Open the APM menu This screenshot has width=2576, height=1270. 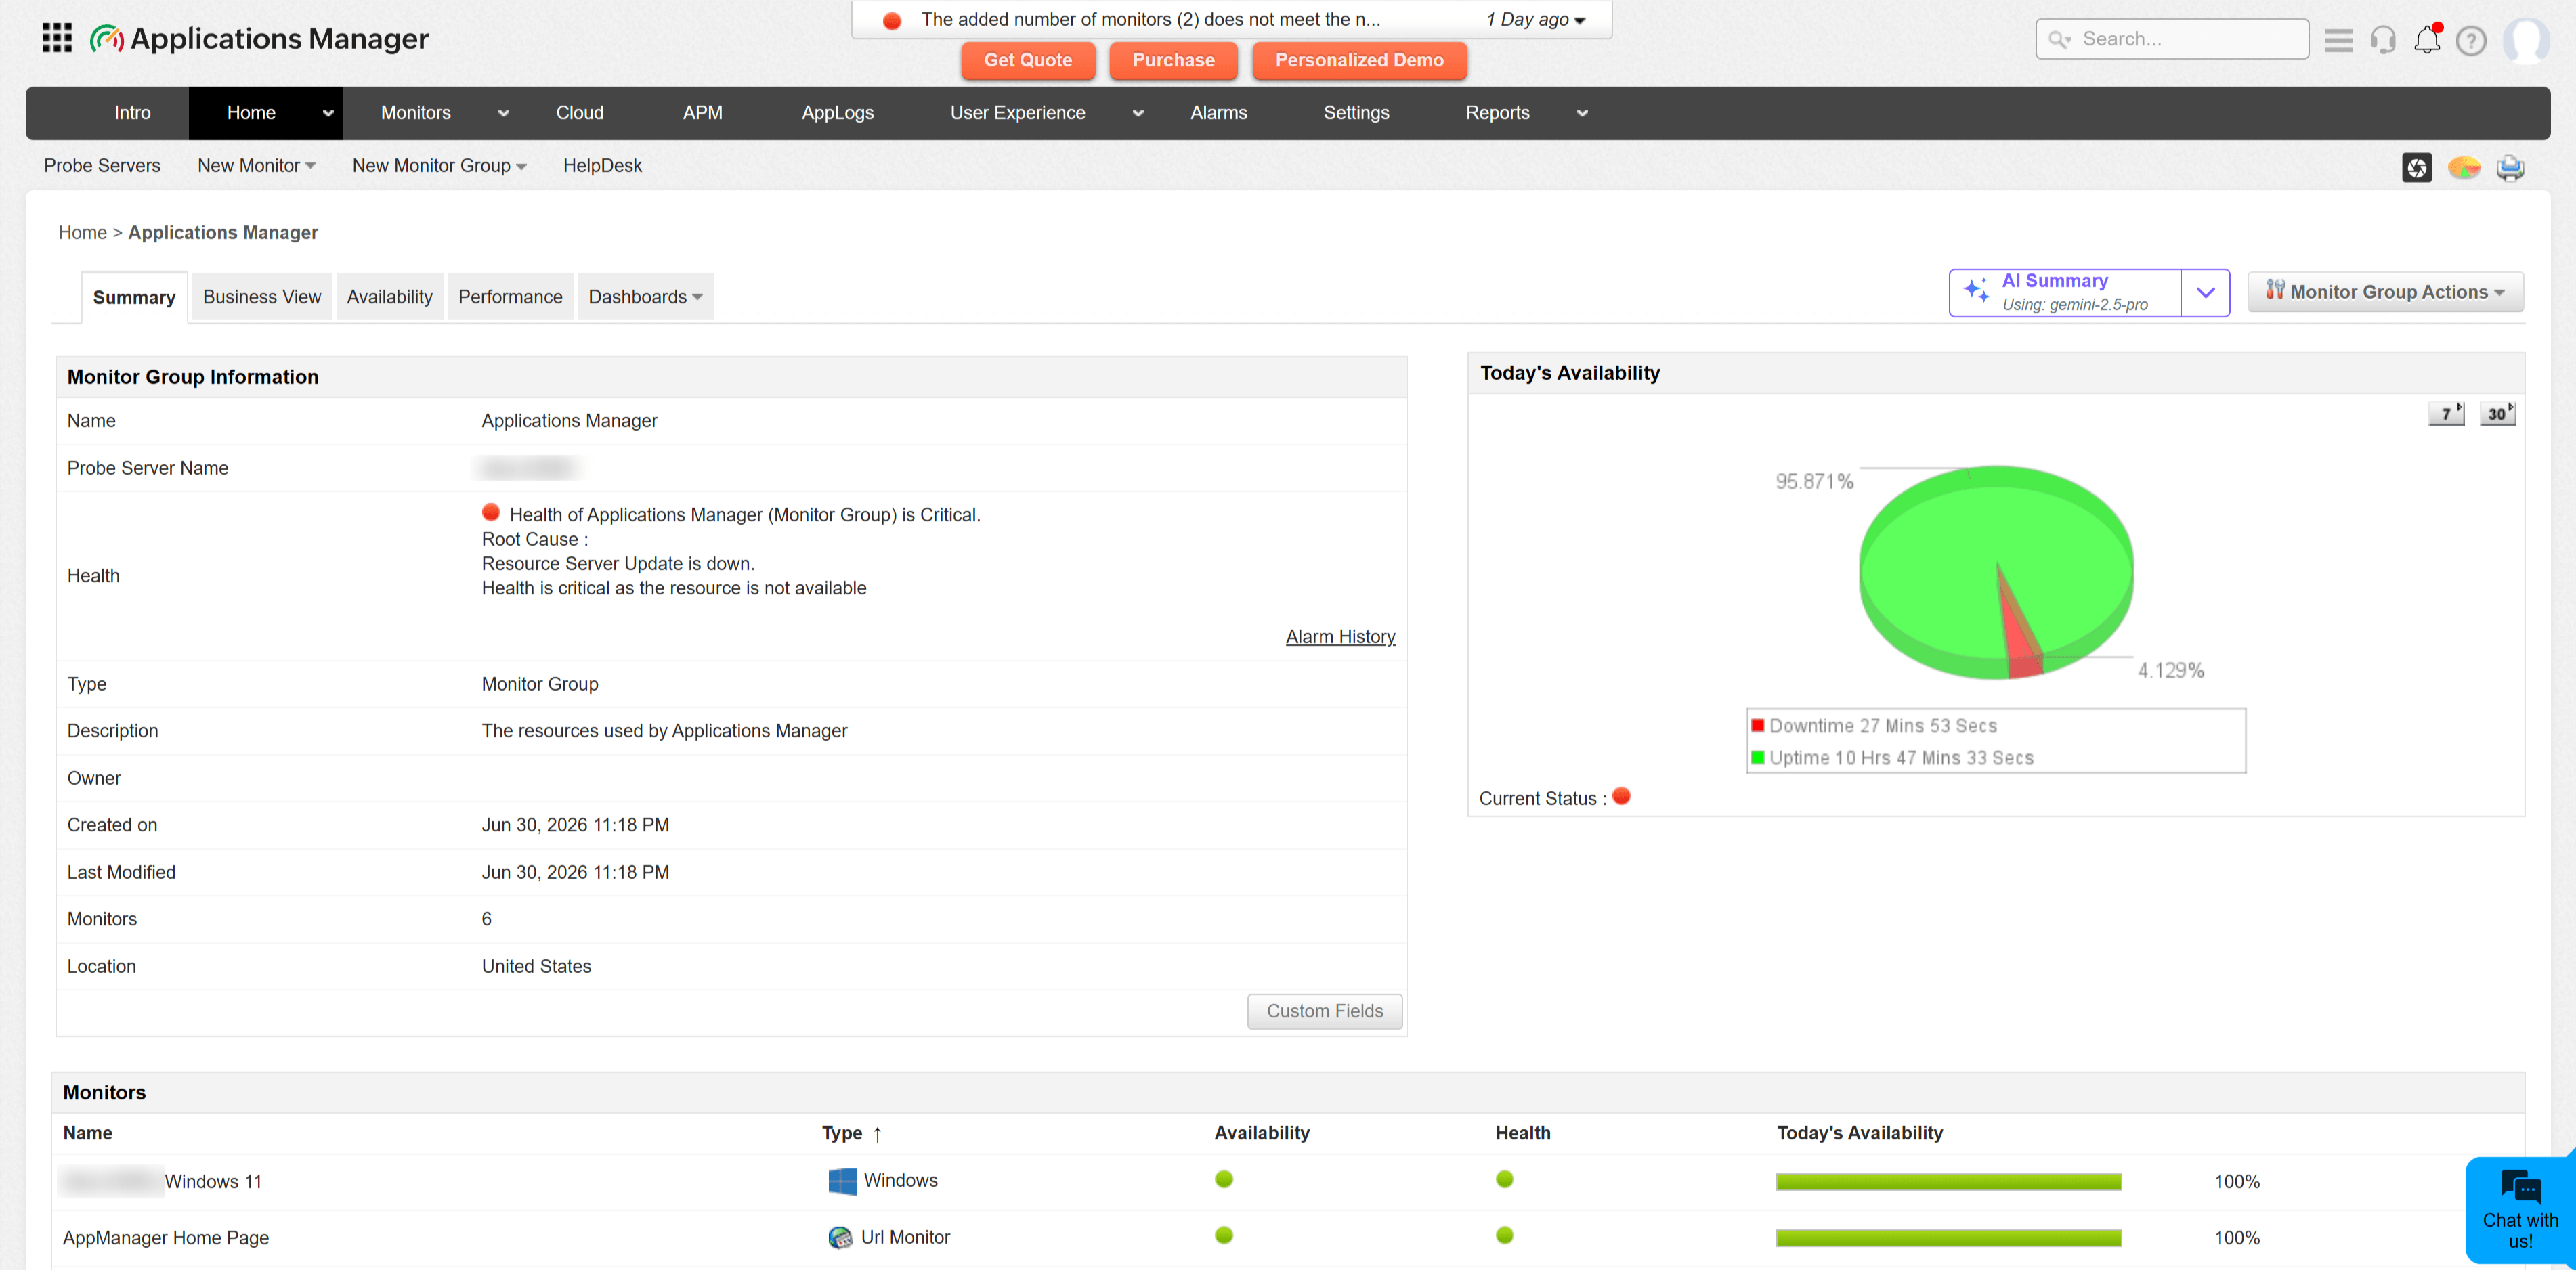coord(702,113)
